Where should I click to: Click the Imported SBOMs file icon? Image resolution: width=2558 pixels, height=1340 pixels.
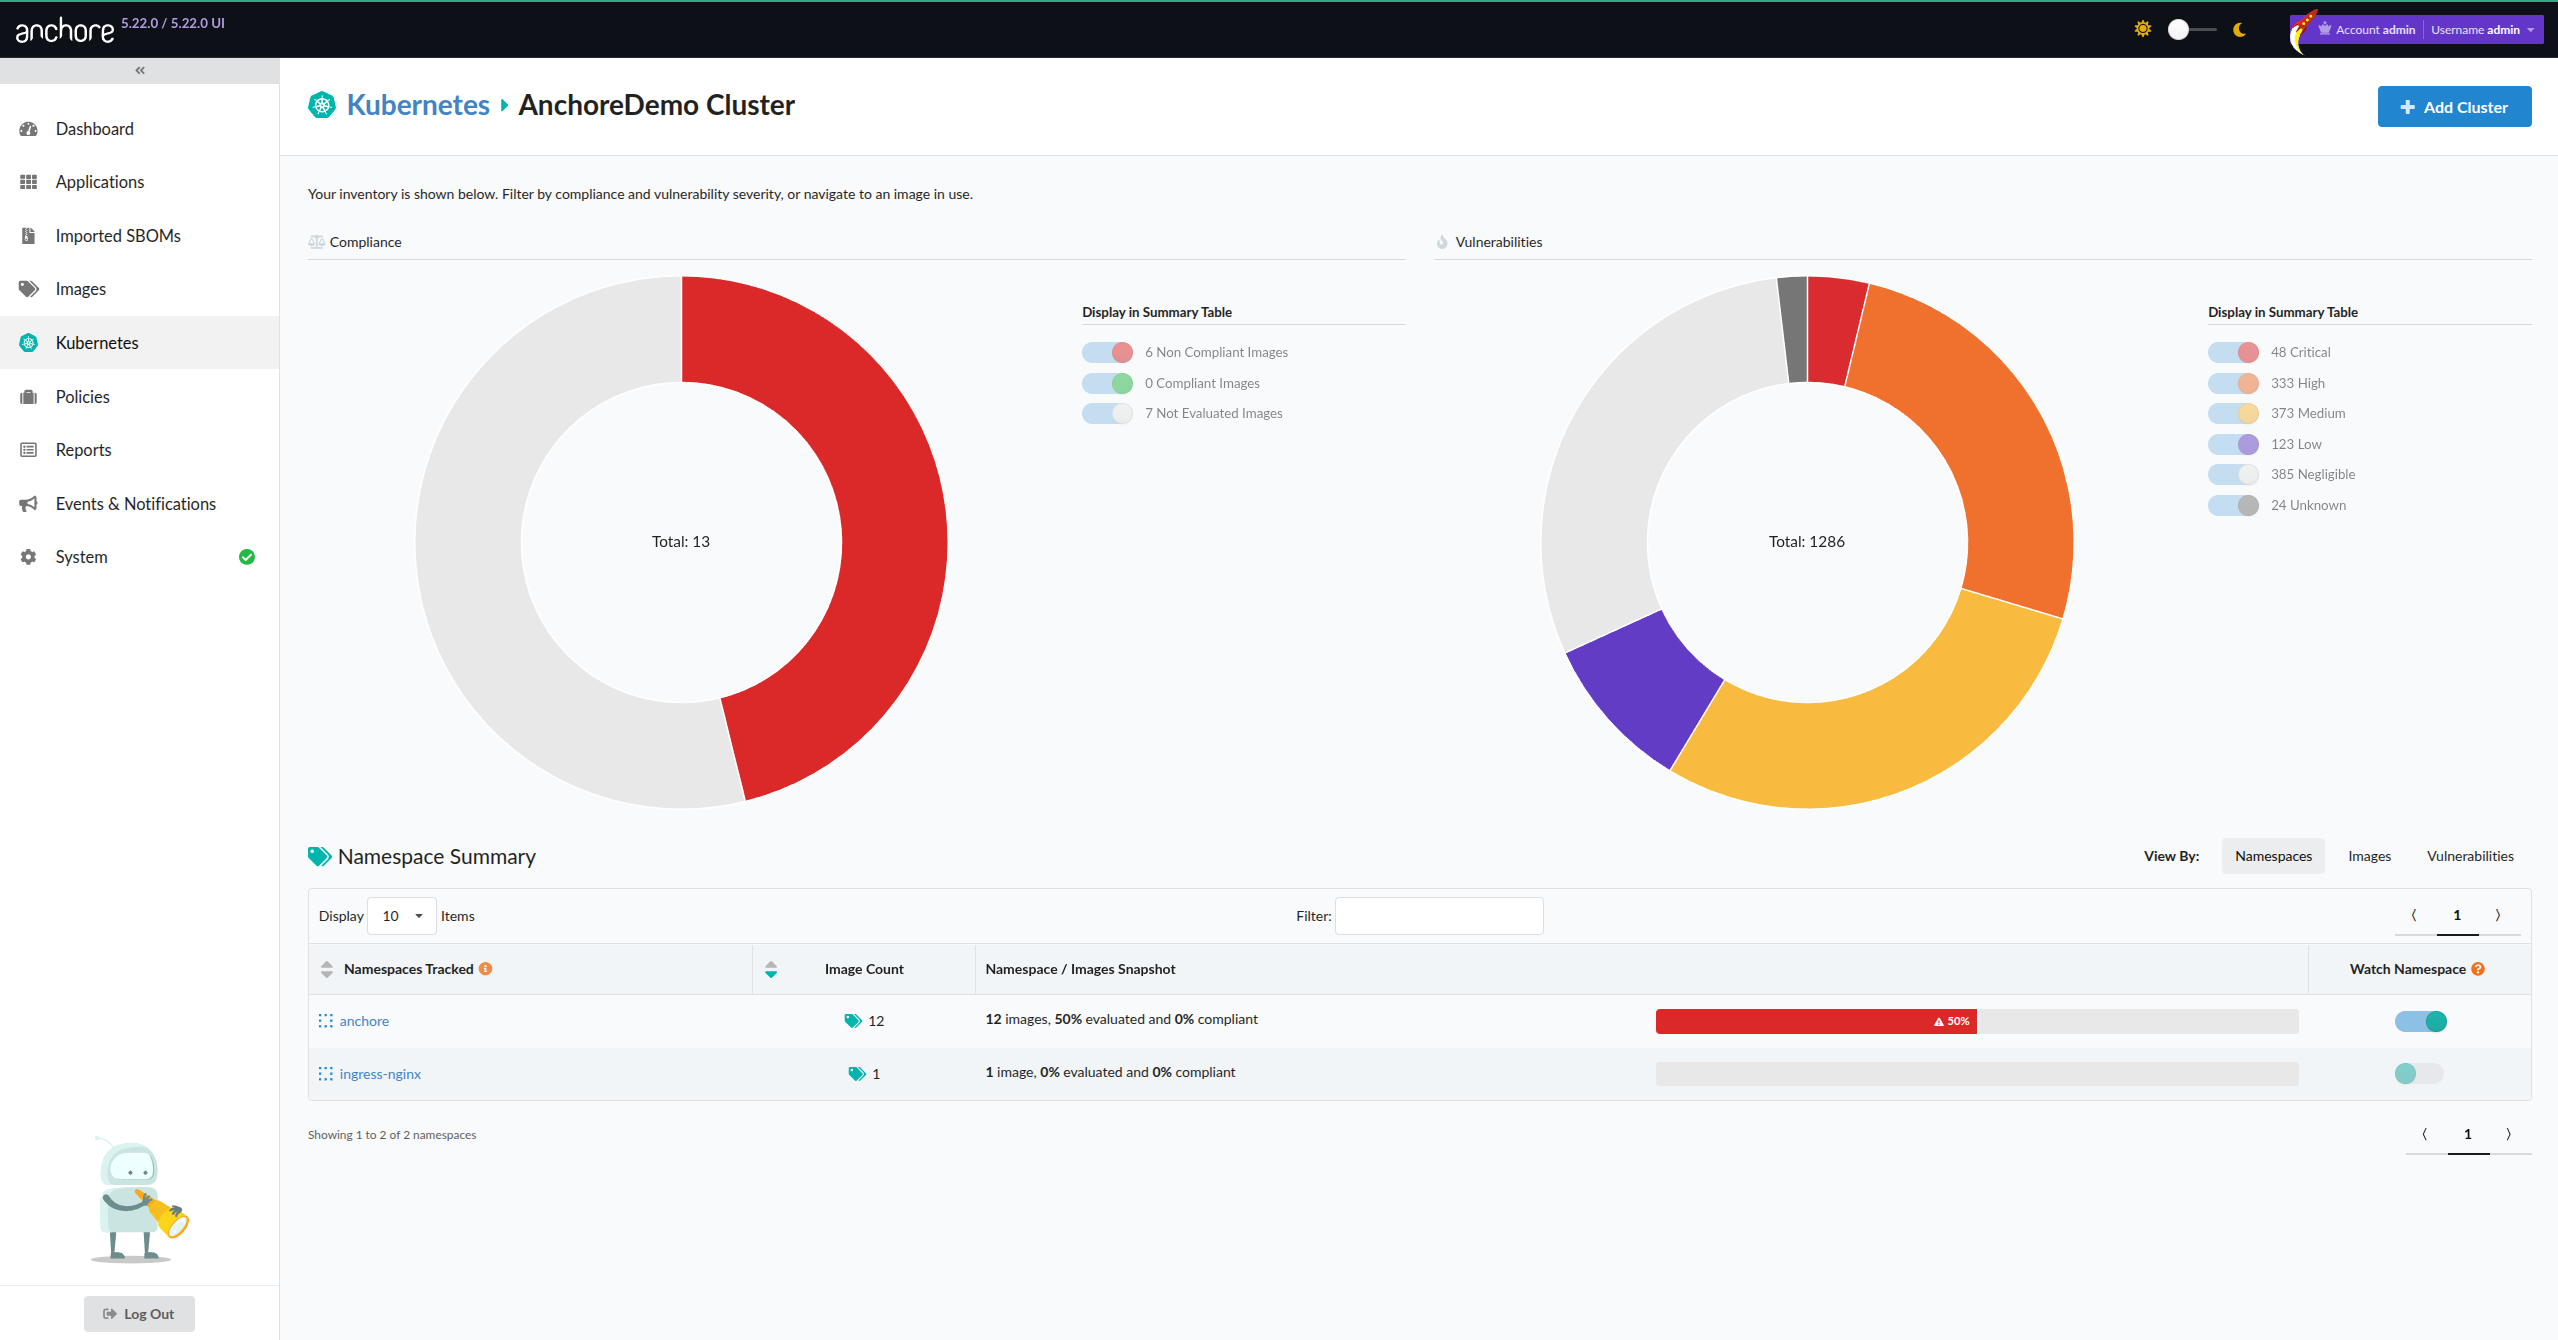pos(29,236)
